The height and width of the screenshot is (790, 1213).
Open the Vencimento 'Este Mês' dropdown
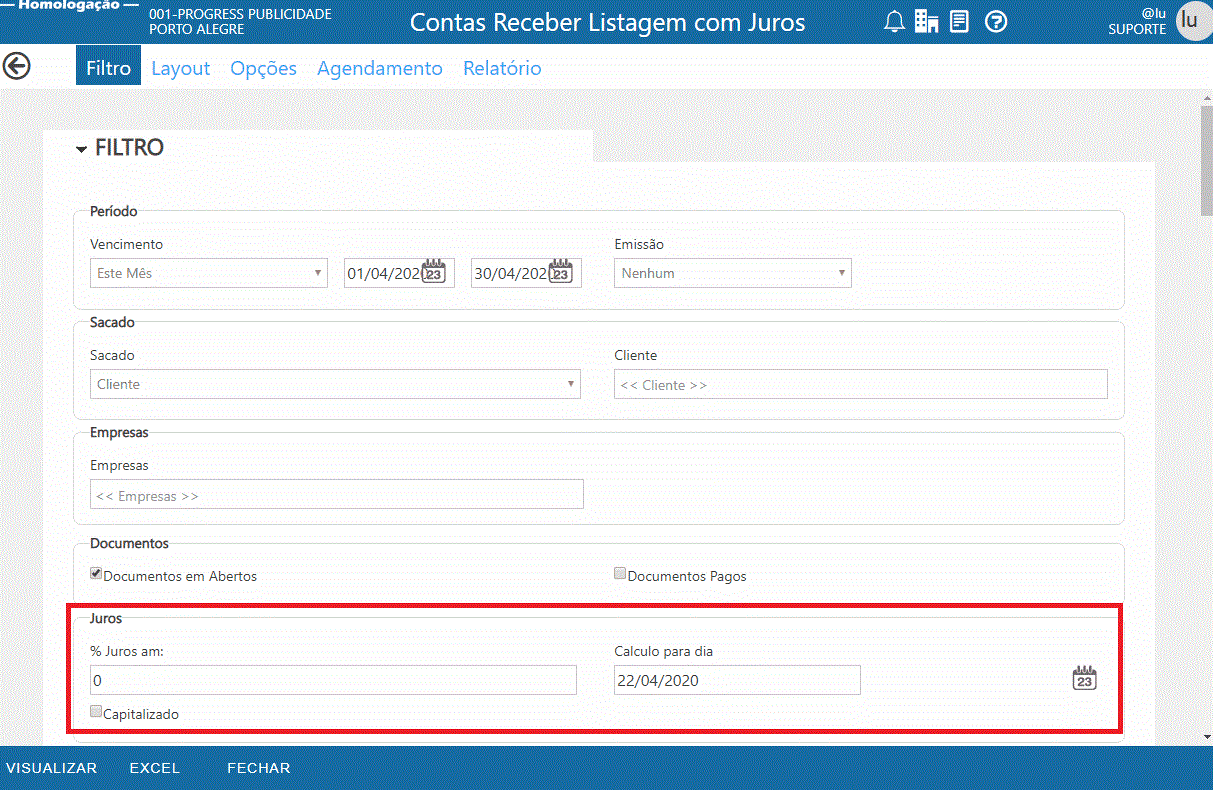click(x=209, y=273)
